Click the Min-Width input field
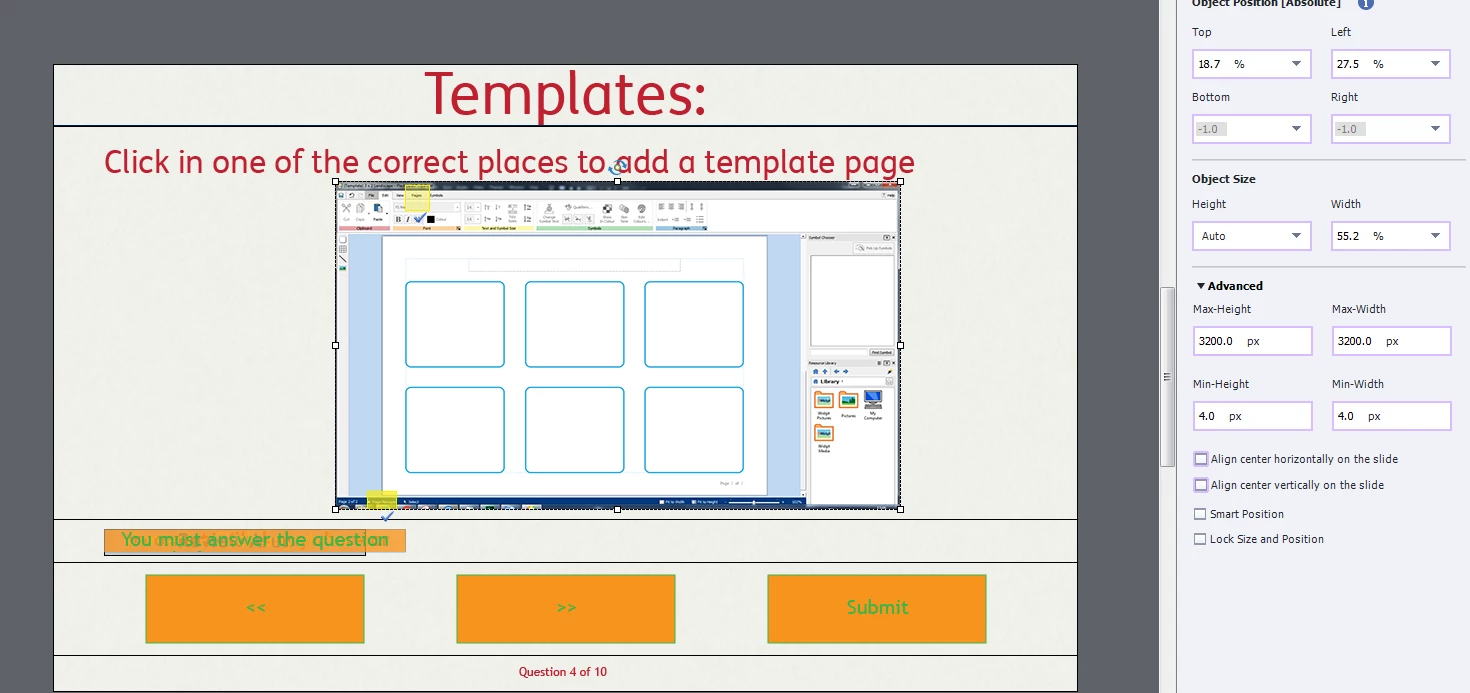1470x693 pixels. 1391,416
